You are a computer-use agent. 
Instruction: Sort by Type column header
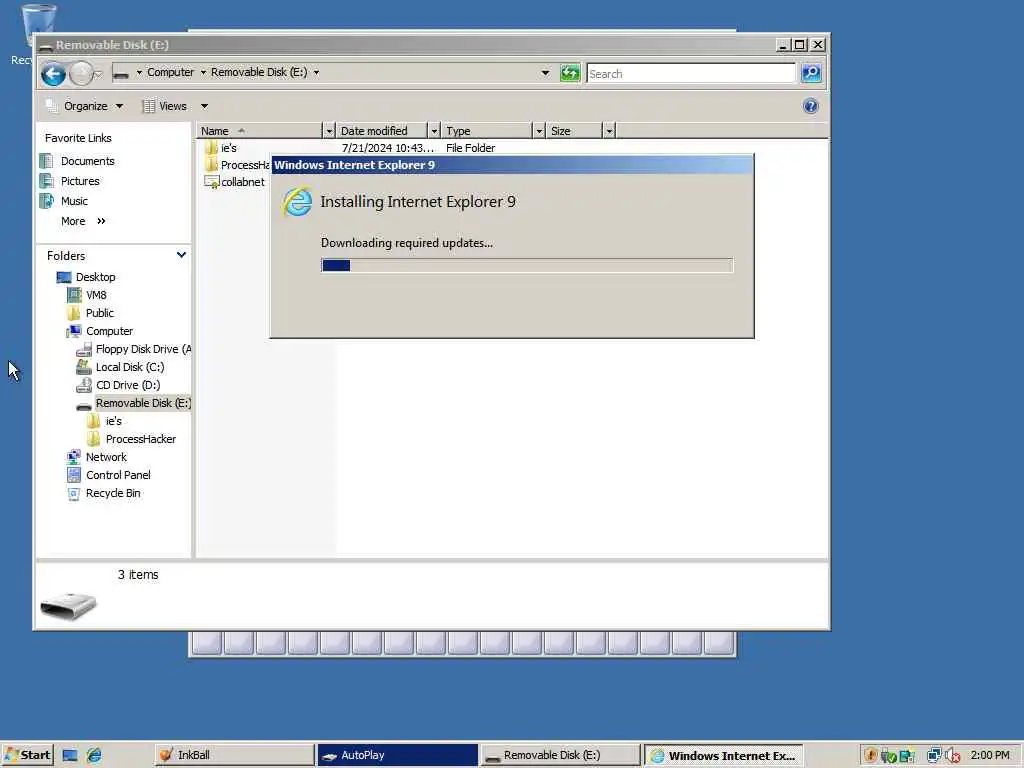487,131
